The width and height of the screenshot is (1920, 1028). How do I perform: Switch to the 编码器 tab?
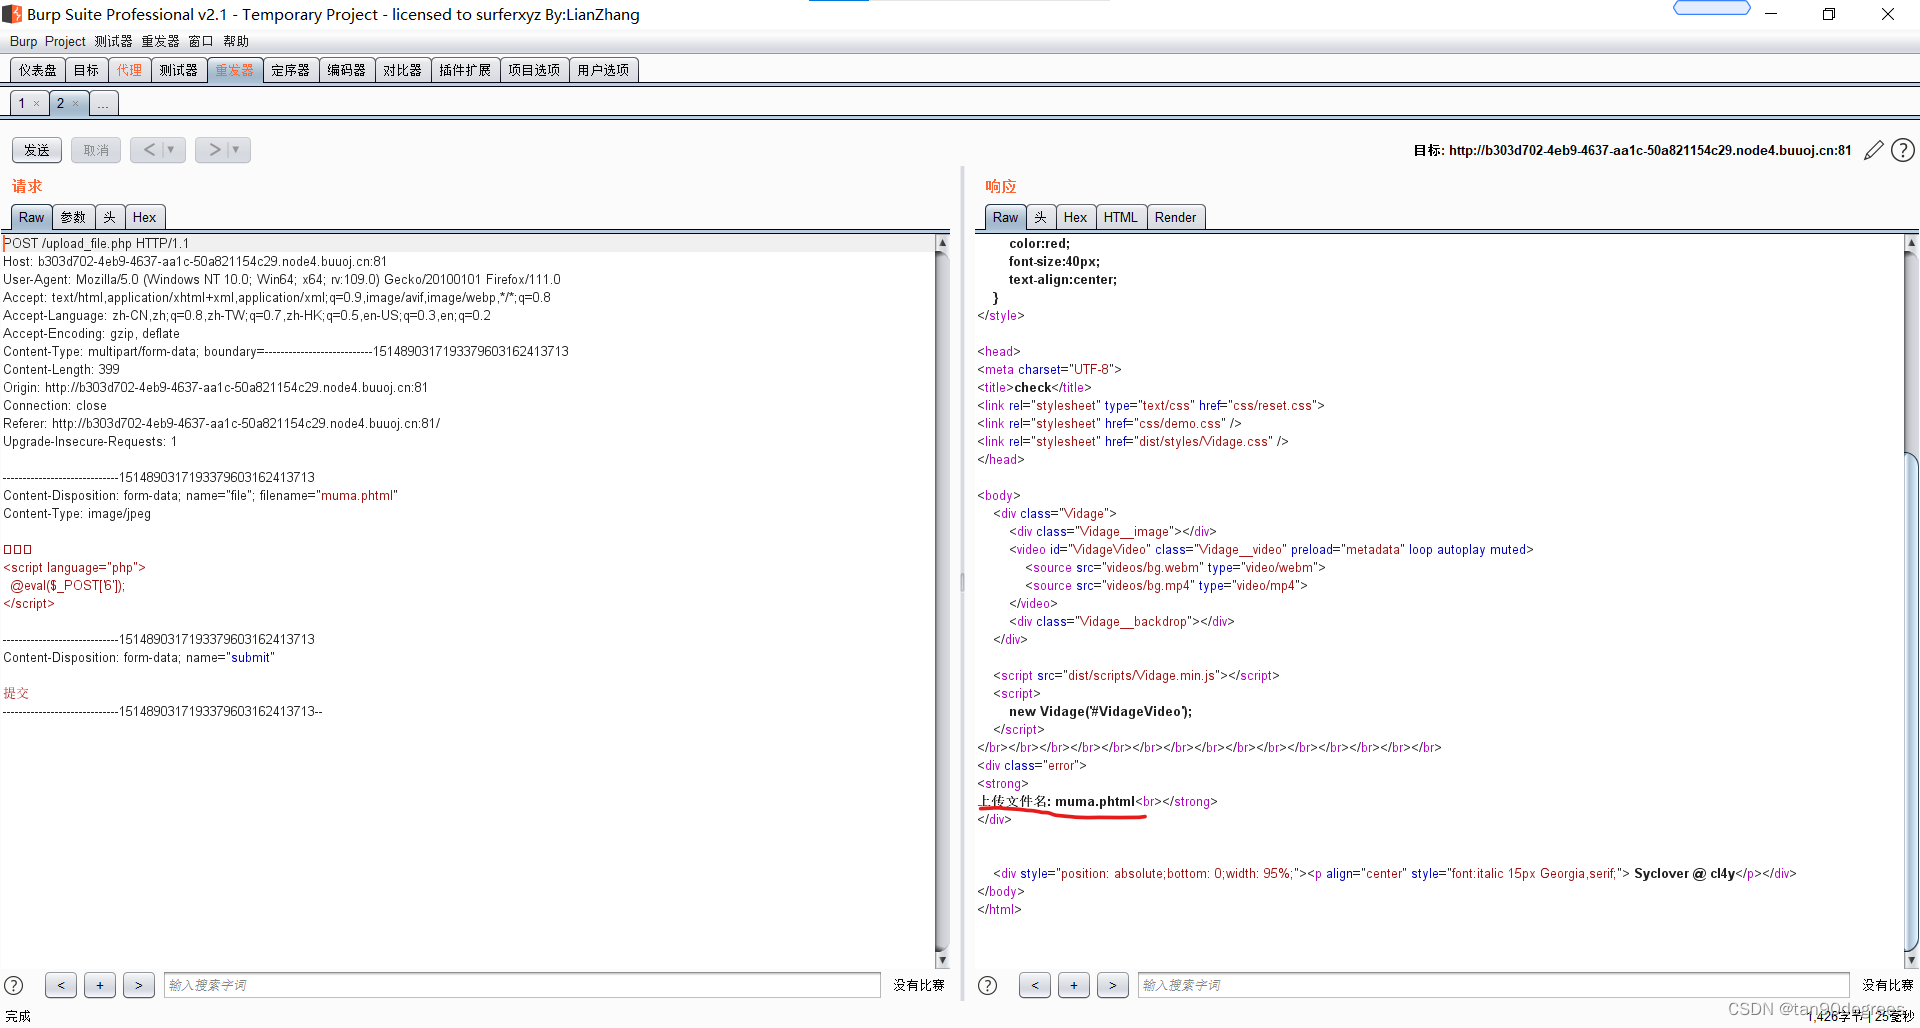pos(347,70)
